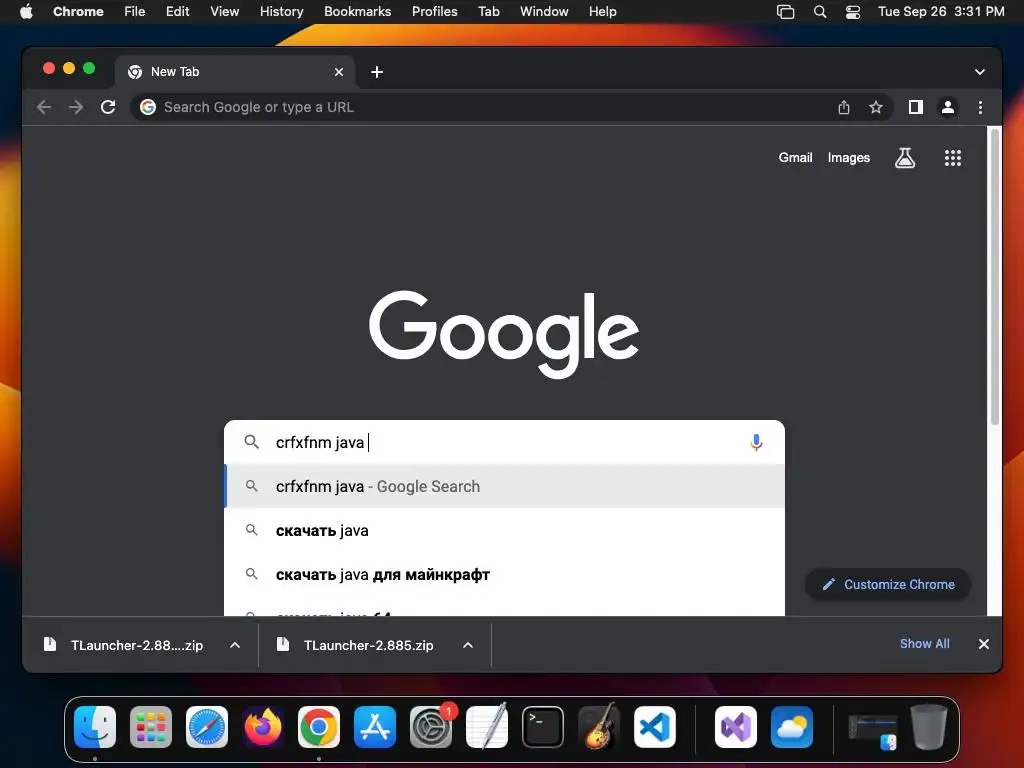Open Finder from the Dock
1024x768 pixels.
95,727
